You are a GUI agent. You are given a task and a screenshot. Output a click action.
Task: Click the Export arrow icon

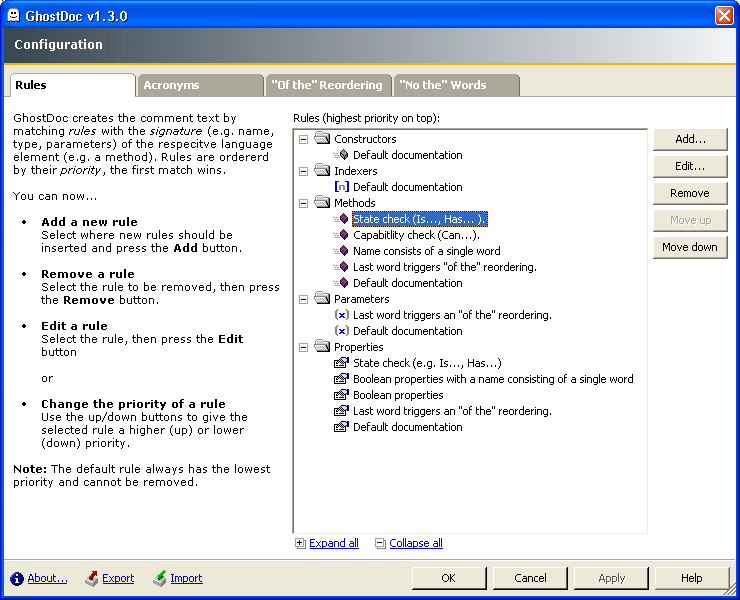tap(92, 578)
